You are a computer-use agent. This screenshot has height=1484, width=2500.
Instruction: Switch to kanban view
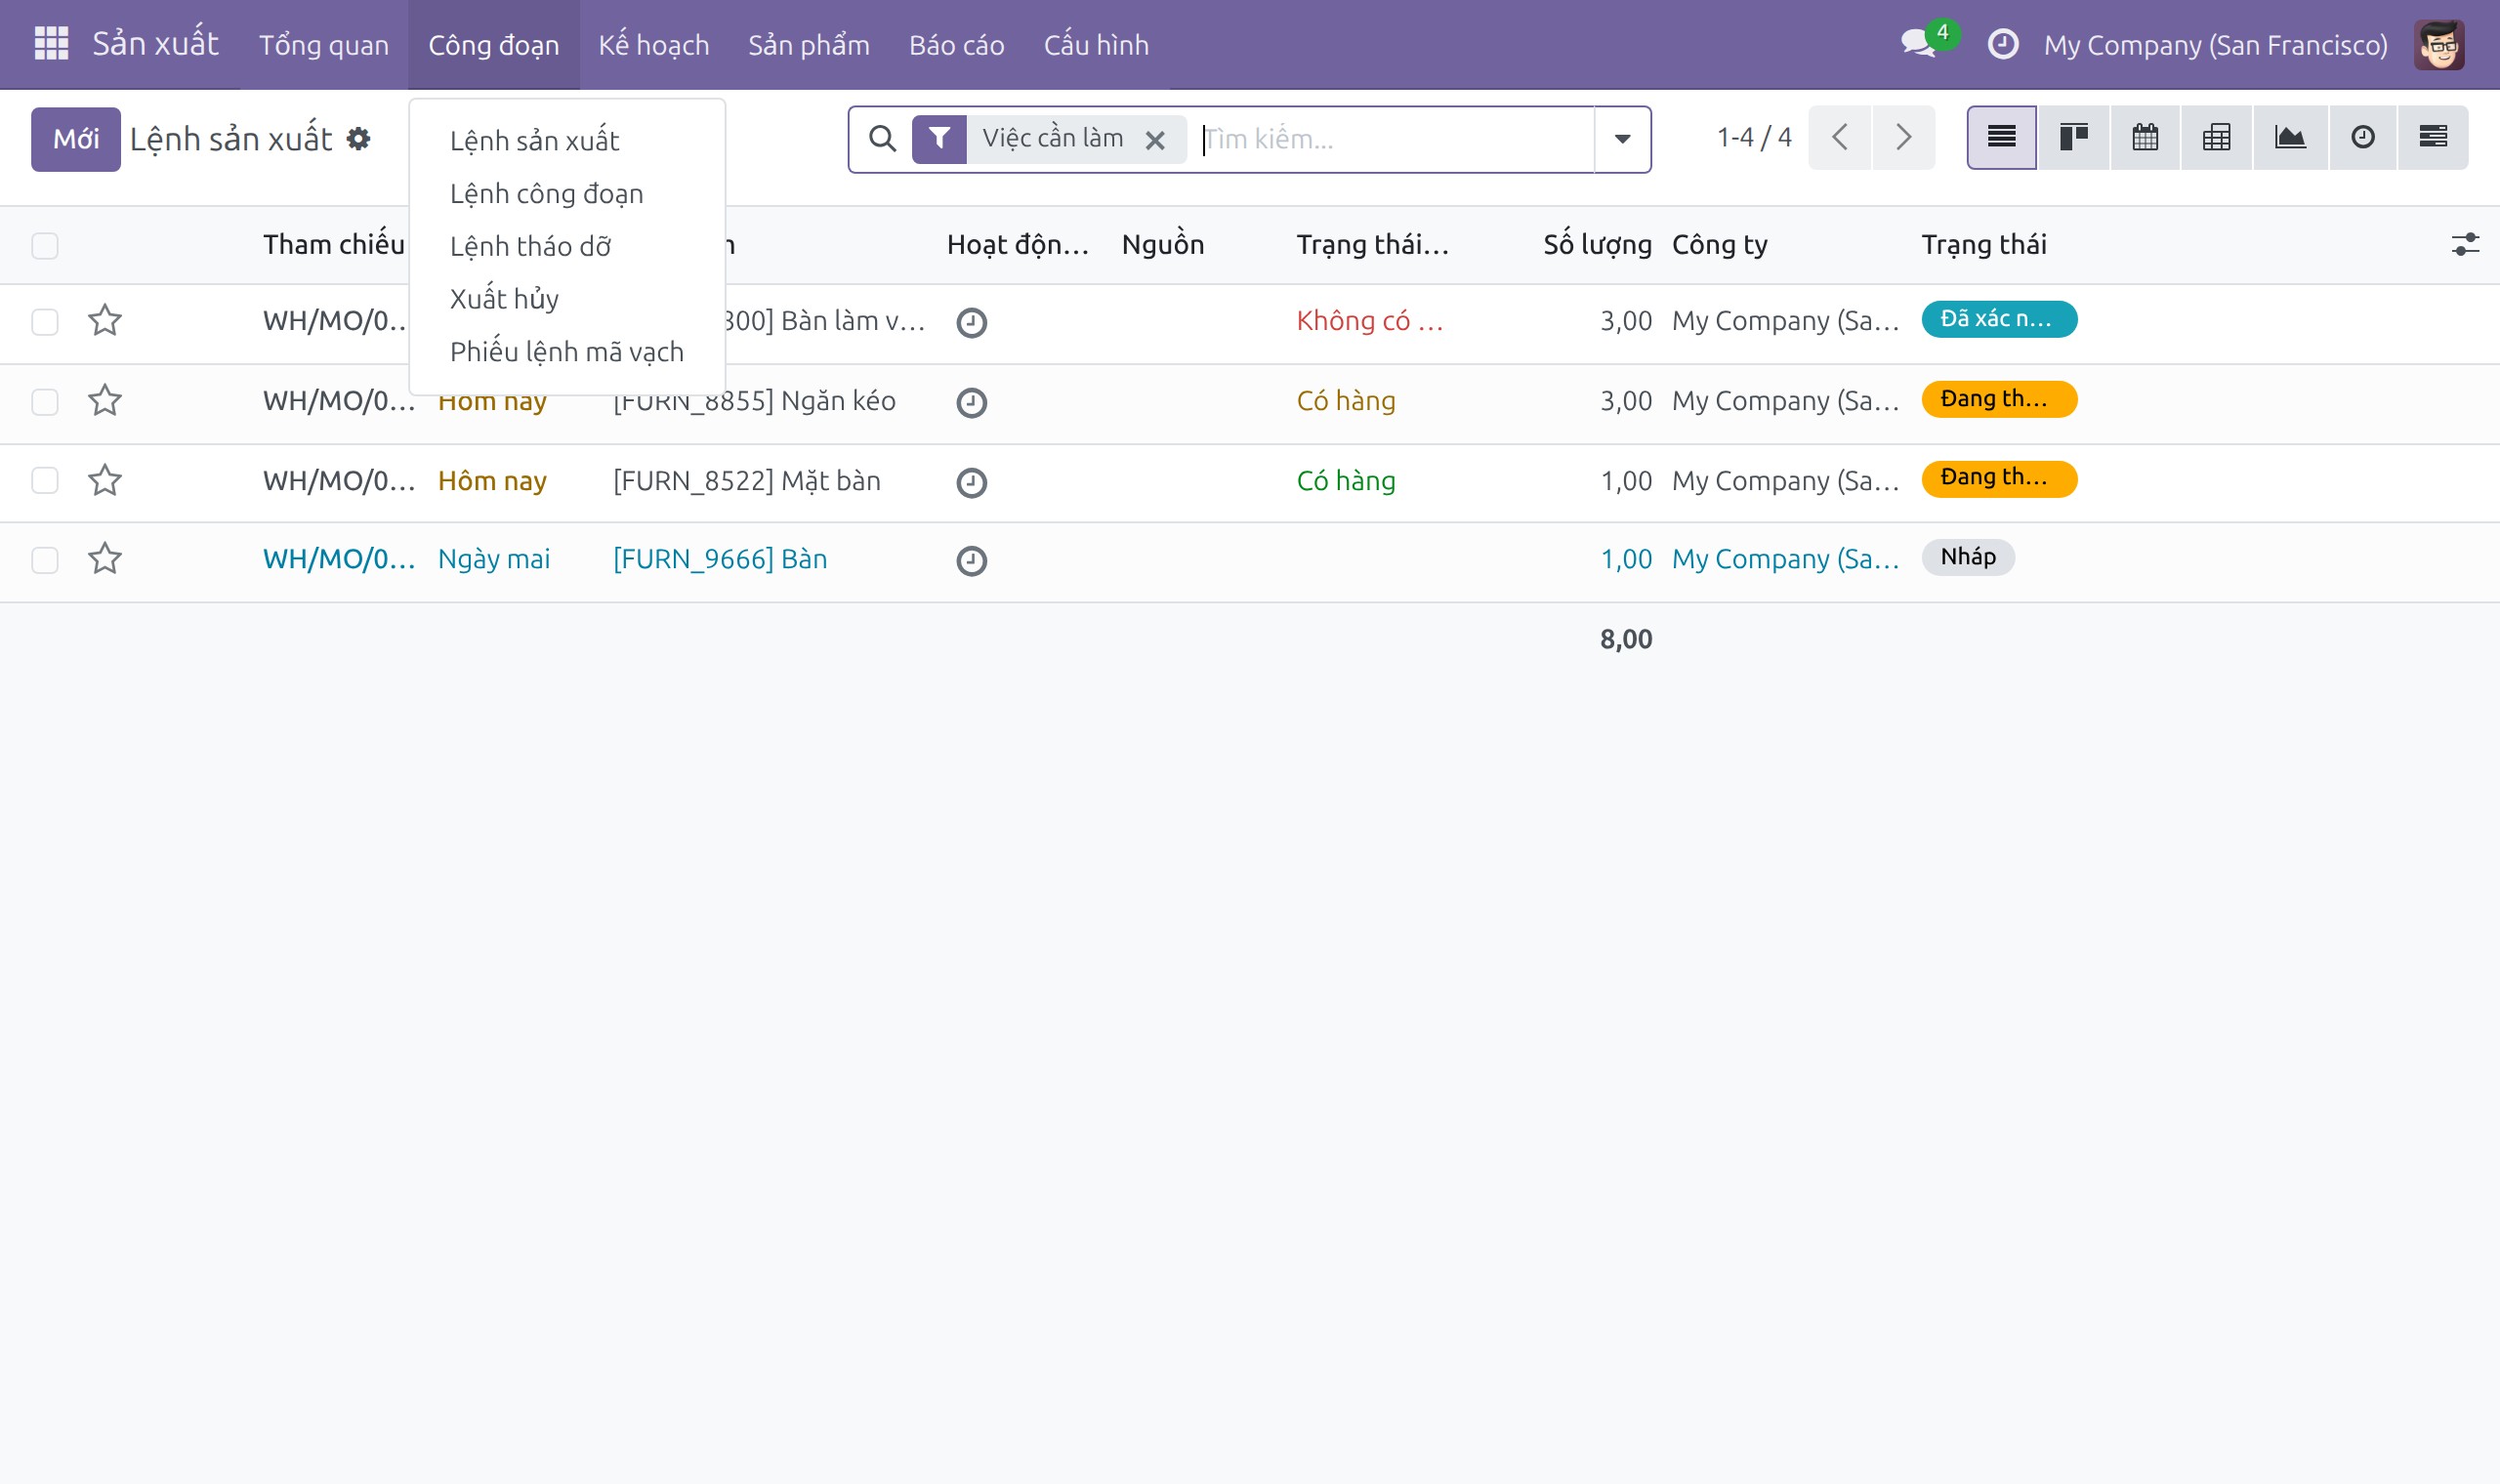[2073, 137]
